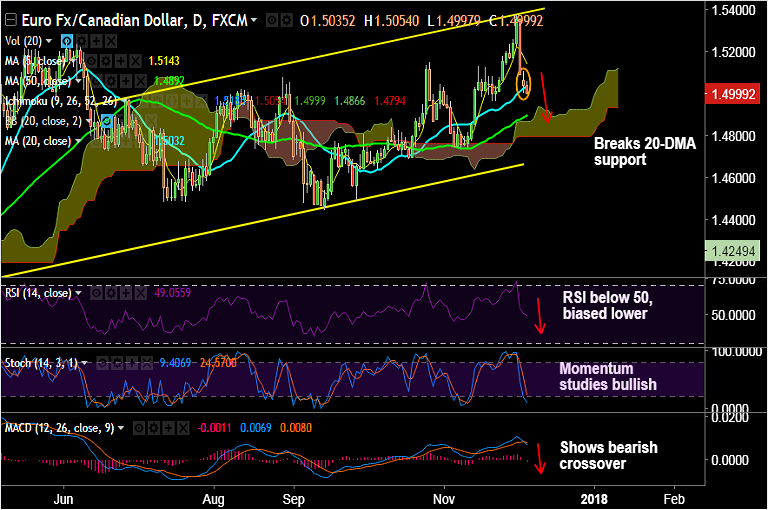
Task: Toggle MACD visibility eye
Action: (139, 428)
